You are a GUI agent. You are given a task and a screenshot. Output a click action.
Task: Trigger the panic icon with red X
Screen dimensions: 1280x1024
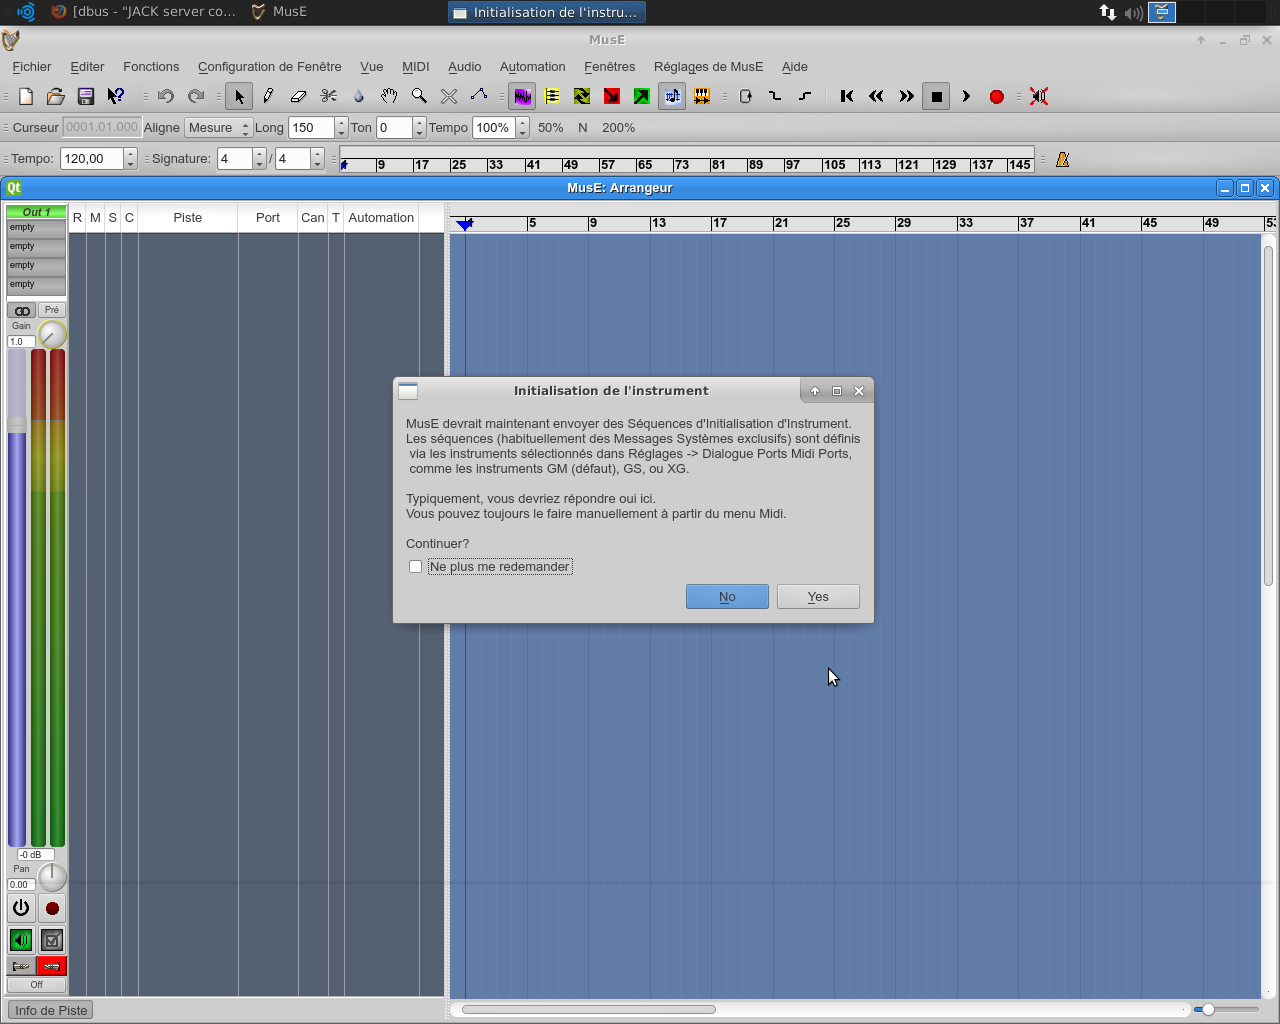point(1039,96)
